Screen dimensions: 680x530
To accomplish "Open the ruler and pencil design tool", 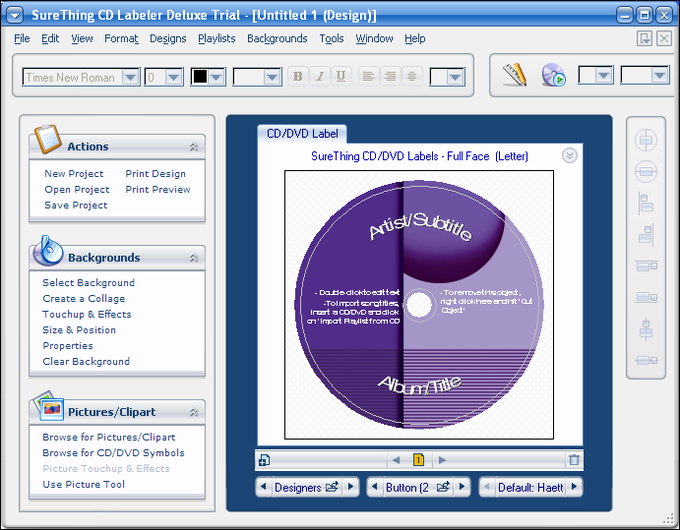I will (x=515, y=75).
